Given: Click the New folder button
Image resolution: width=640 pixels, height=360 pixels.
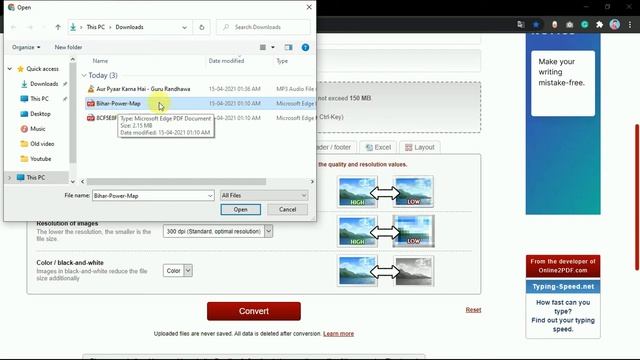Looking at the screenshot, I should click(68, 47).
